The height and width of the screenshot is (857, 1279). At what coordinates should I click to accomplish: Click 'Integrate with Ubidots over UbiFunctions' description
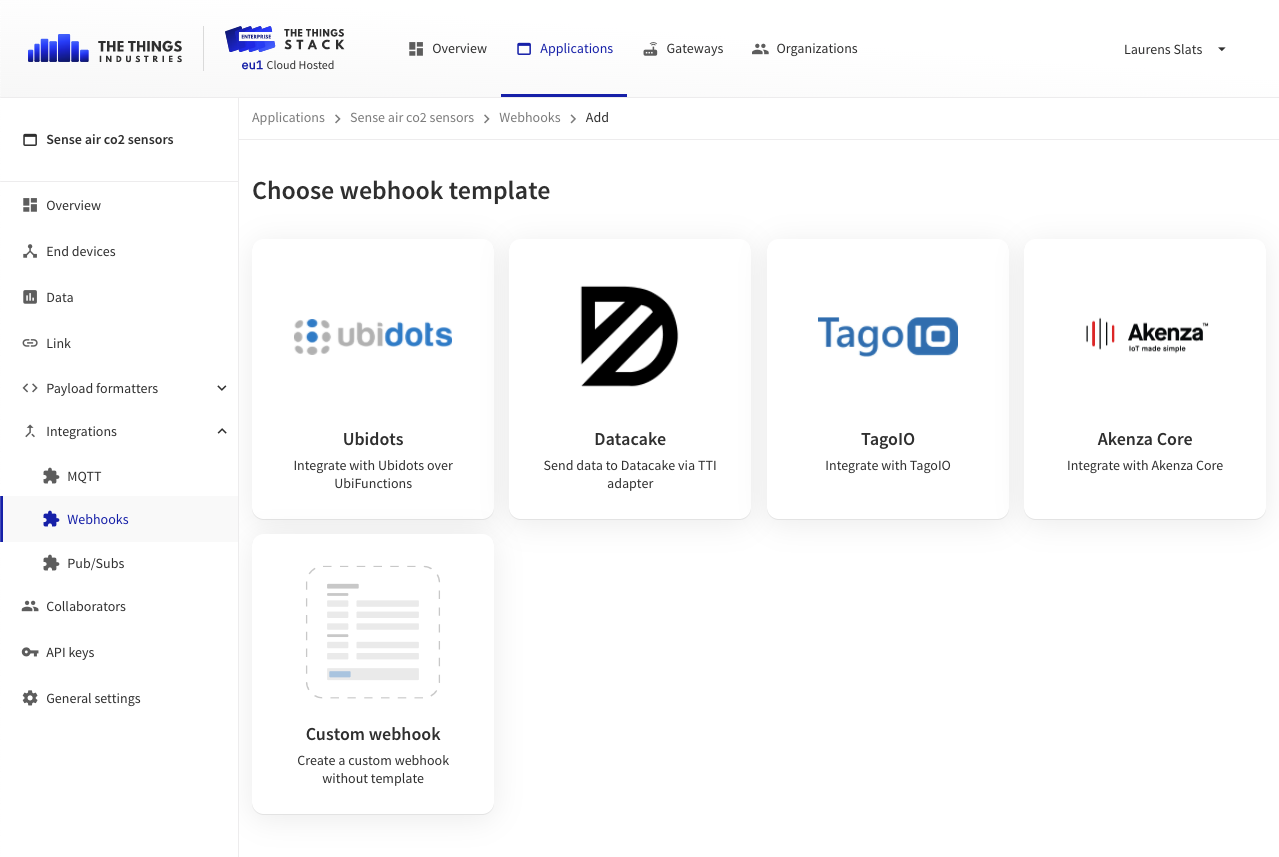pos(373,474)
